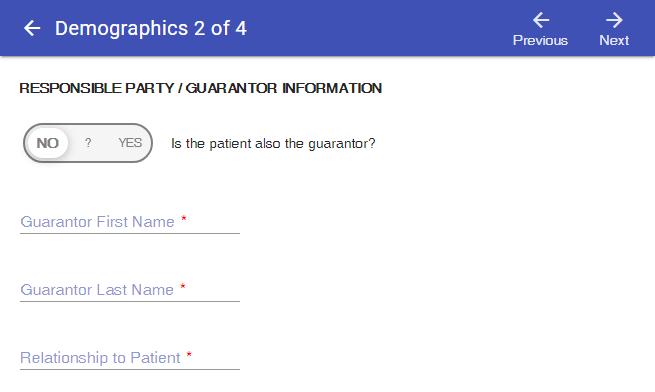Advance using the Next label
Image resolution: width=655 pixels, height=392 pixels.
pyautogui.click(x=614, y=41)
